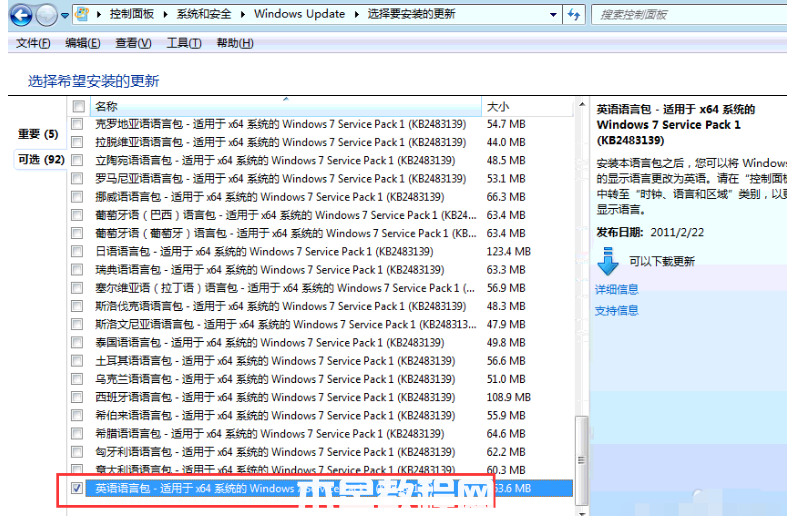Check the 葡萄牙语（巴西）语言包 checkbox
787x516 pixels.
(x=77, y=215)
